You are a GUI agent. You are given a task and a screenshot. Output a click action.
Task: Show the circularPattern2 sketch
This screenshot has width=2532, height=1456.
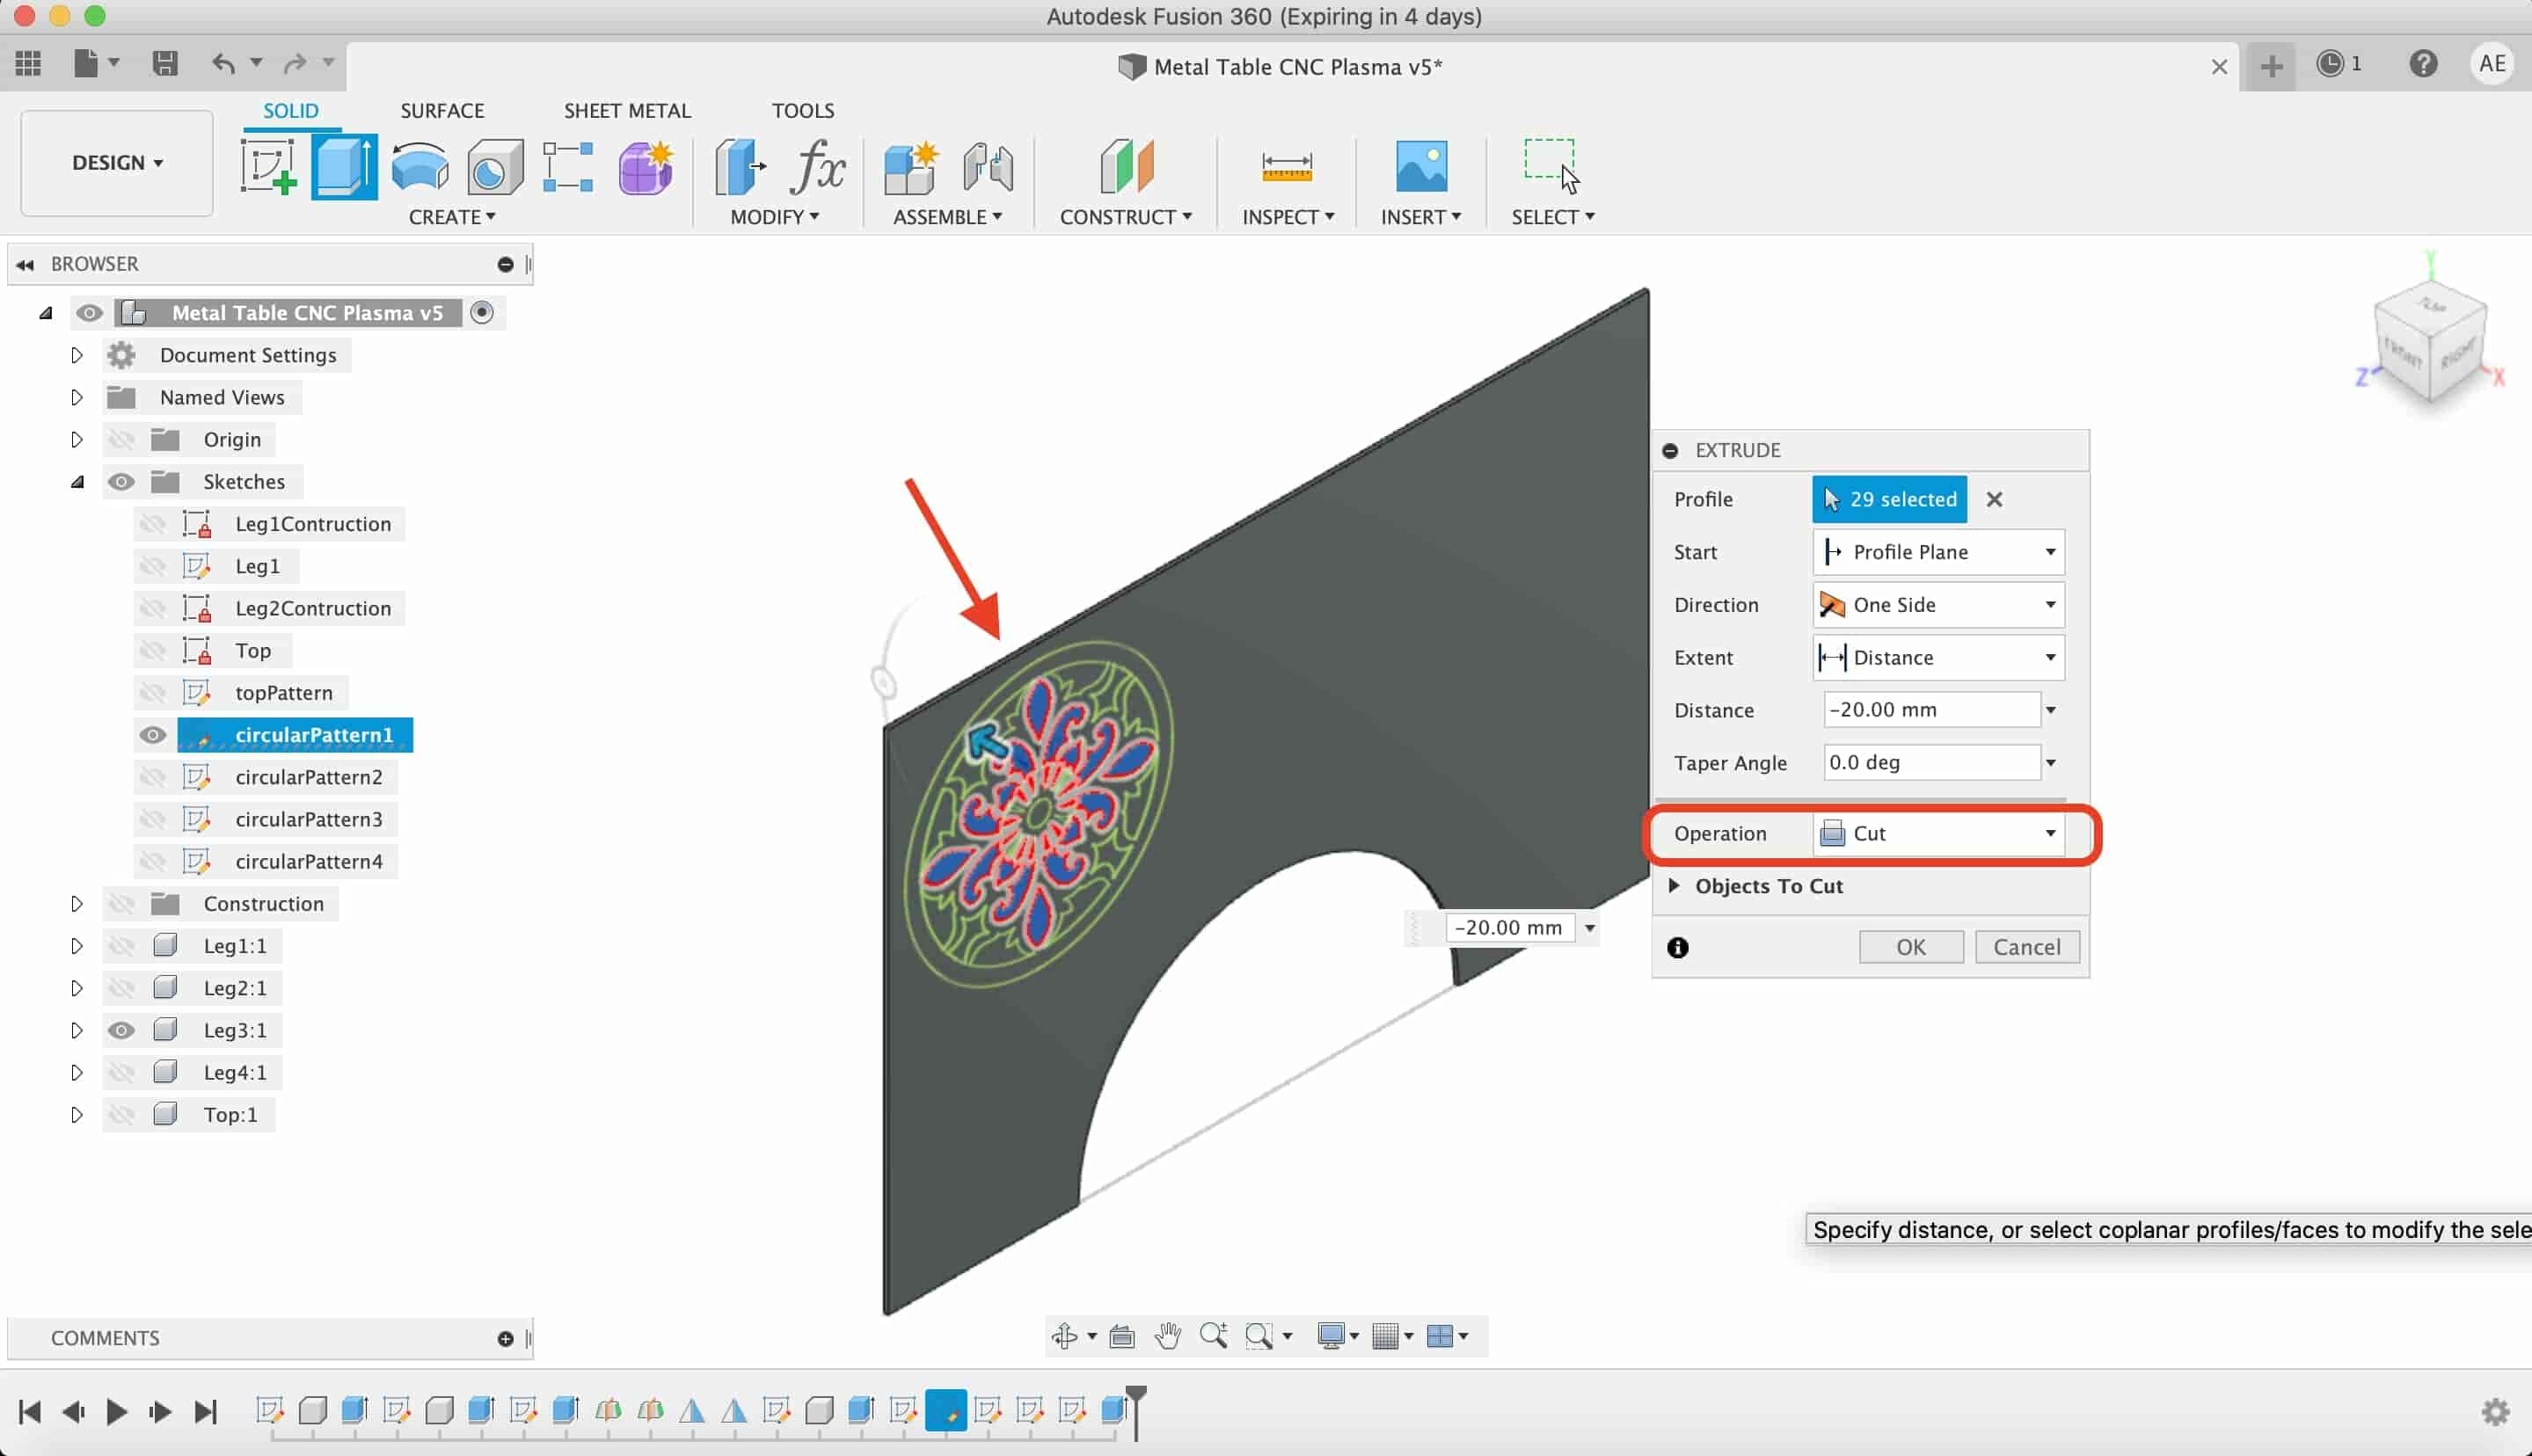pos(153,777)
